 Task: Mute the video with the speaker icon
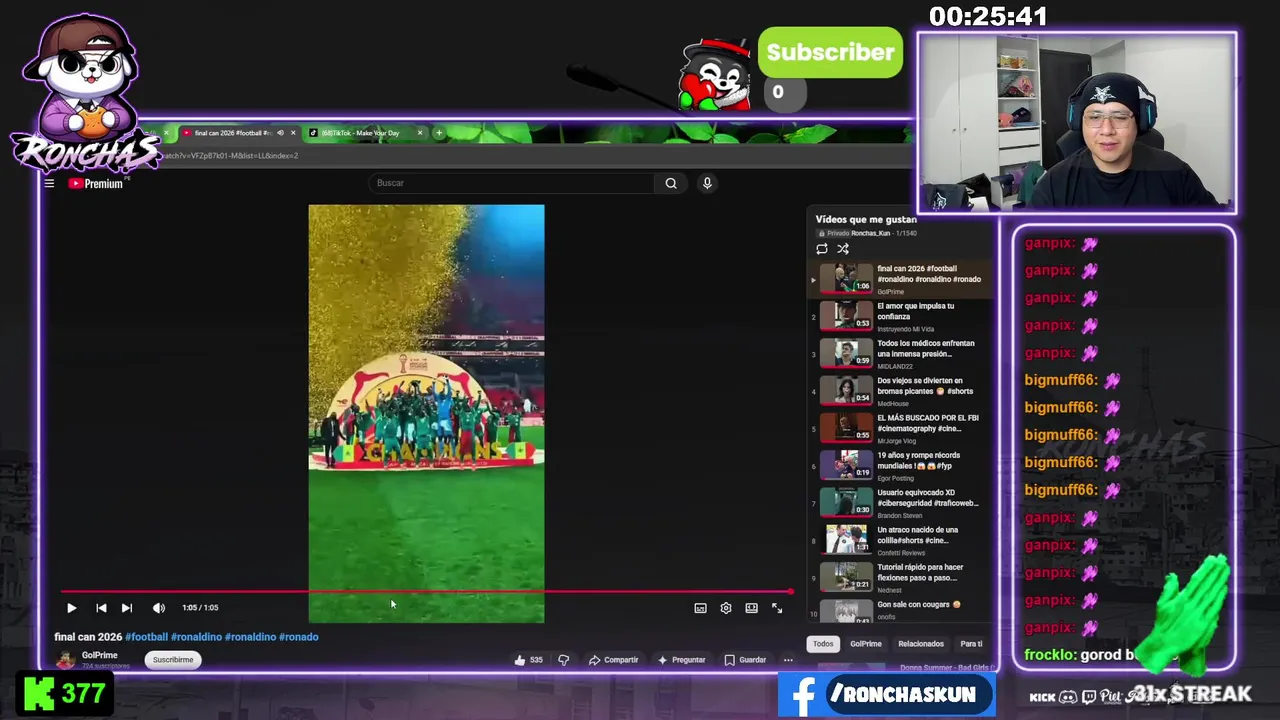(x=159, y=608)
